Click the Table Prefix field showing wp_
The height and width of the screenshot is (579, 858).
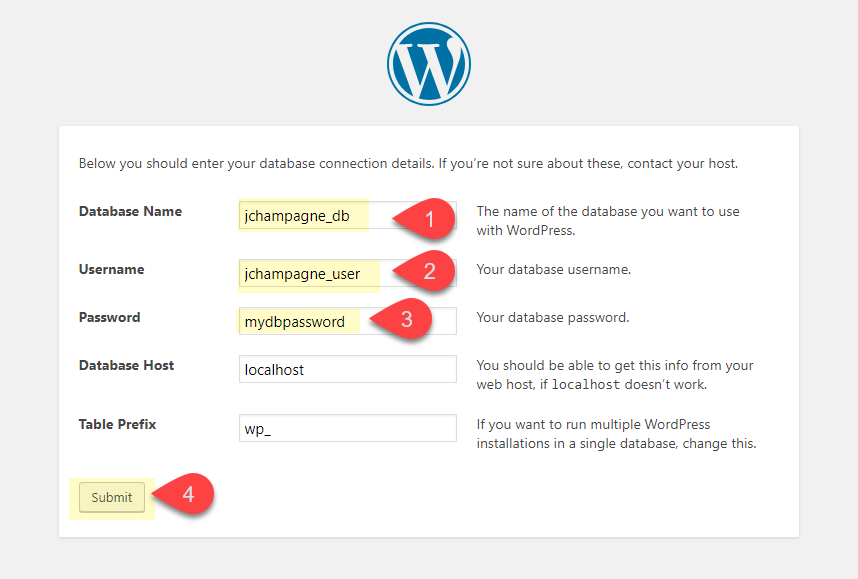coord(347,428)
